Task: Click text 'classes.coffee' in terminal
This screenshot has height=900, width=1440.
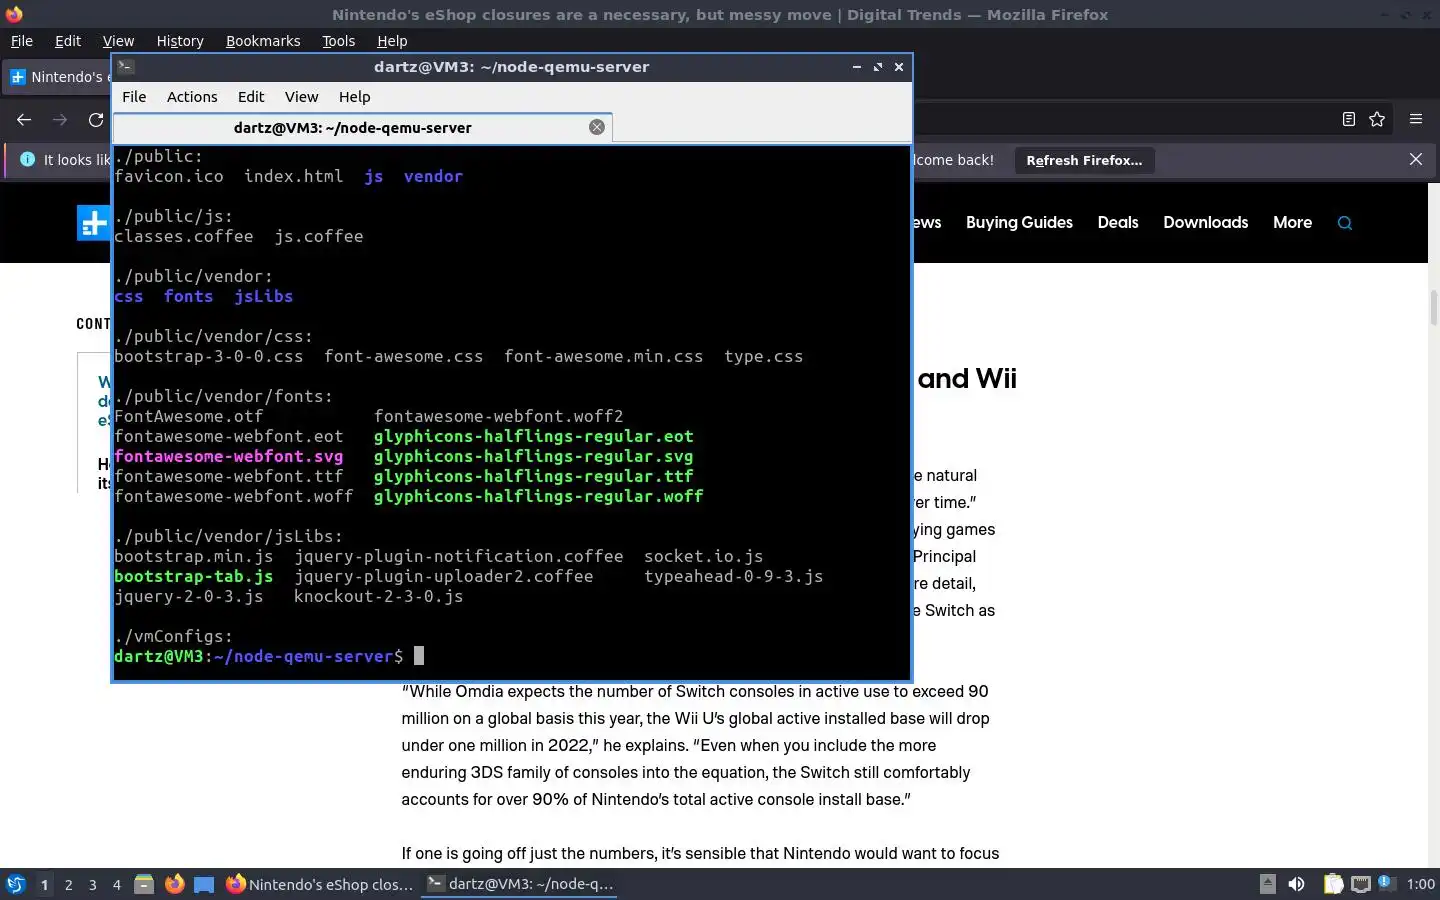Action: point(183,236)
